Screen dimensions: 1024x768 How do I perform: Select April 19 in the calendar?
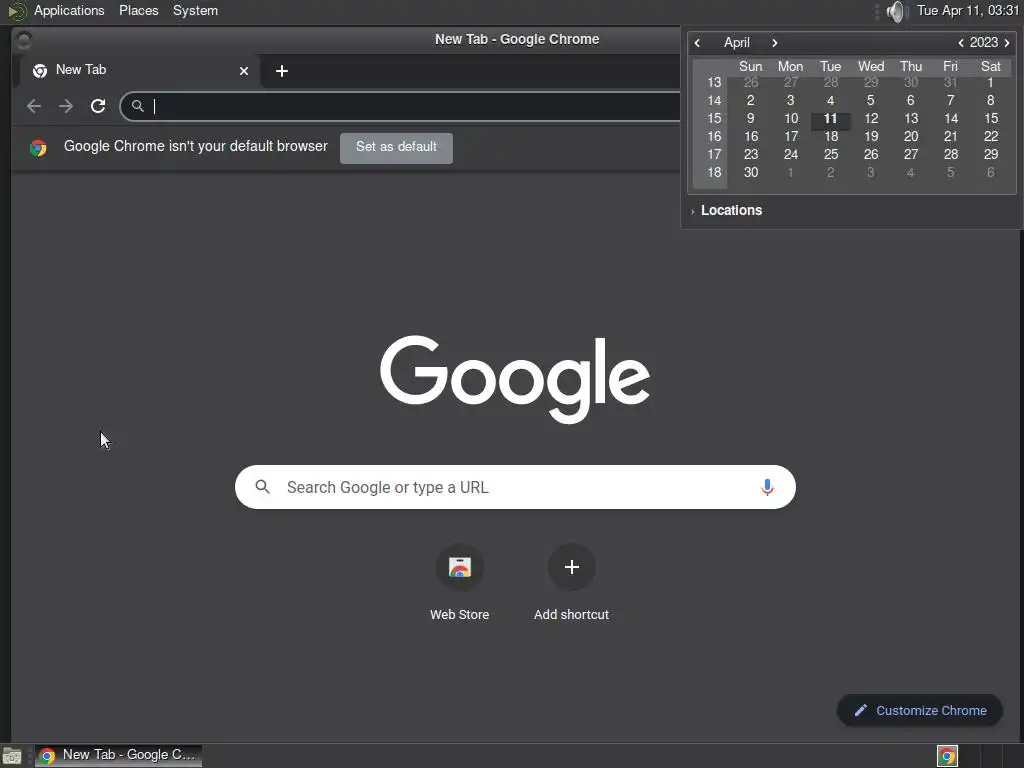click(871, 136)
